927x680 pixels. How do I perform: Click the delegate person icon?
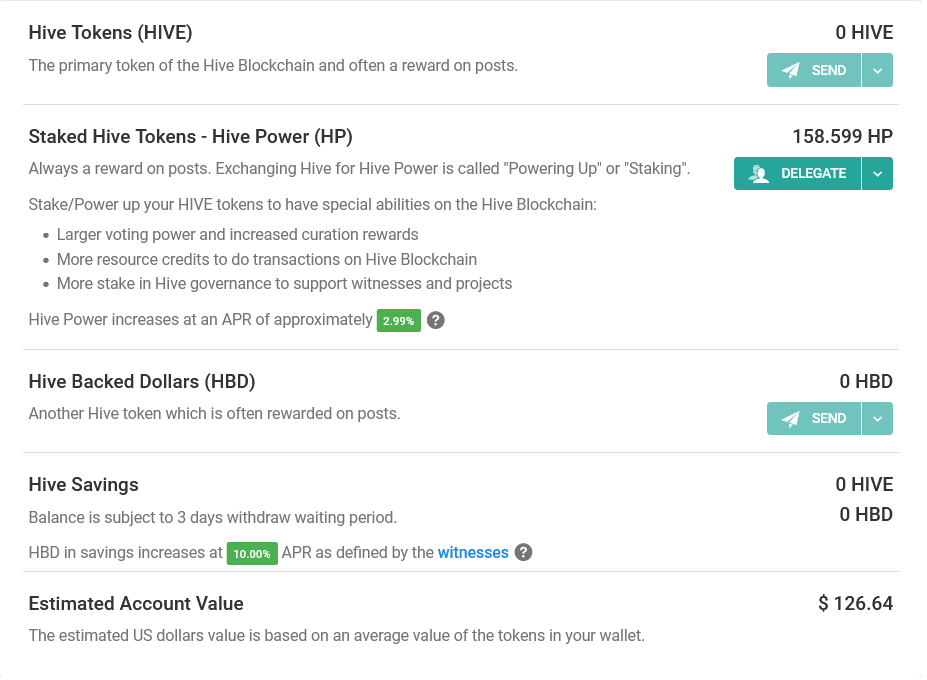759,173
